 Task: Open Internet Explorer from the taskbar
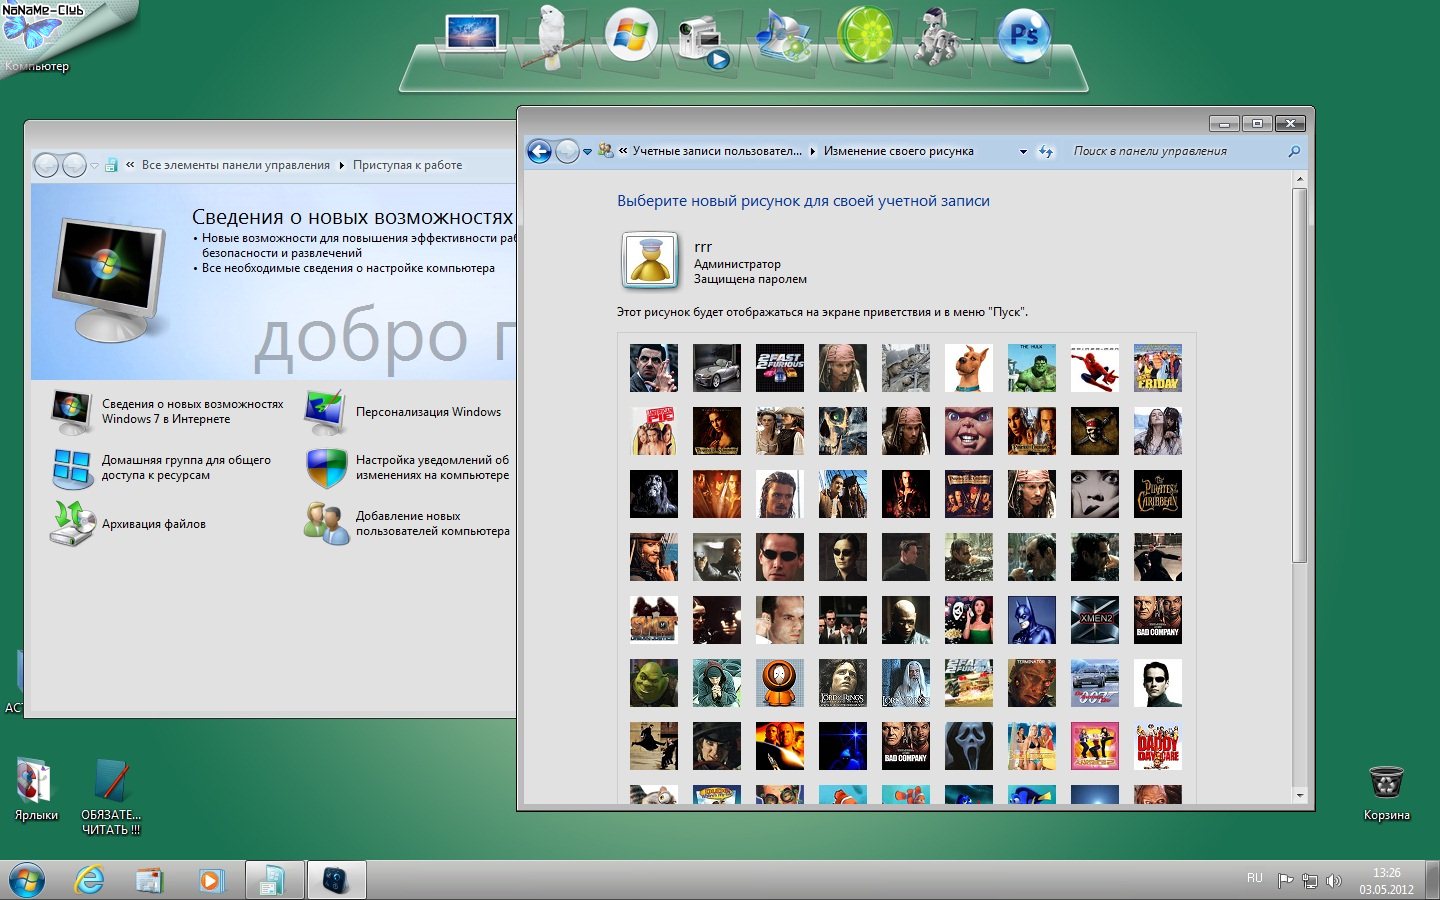[90, 880]
